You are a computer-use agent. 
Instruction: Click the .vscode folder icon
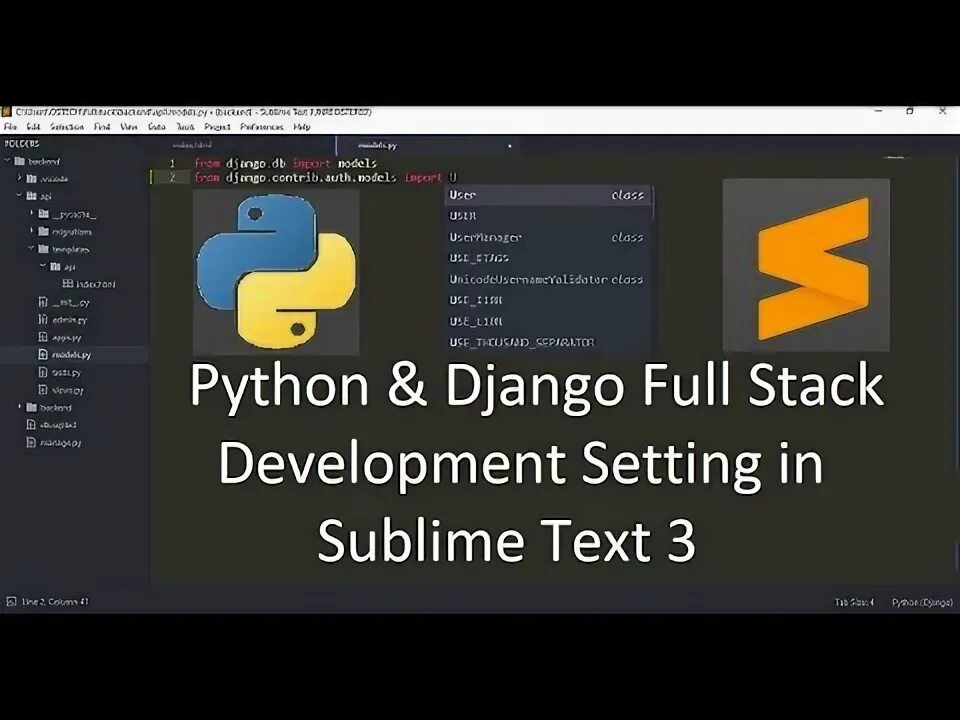coord(32,179)
